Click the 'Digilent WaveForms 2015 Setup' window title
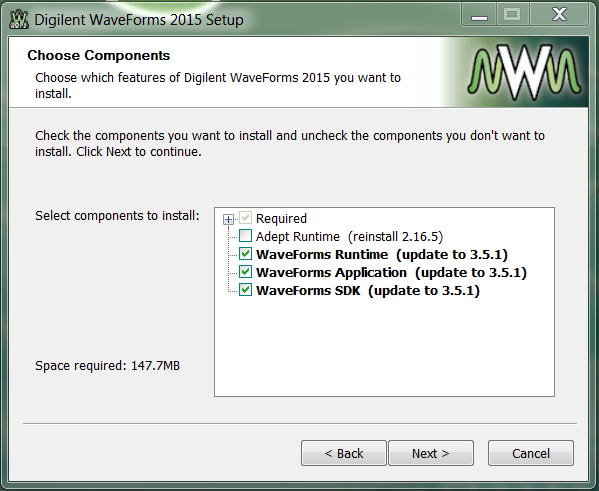The width and height of the screenshot is (599, 491). click(x=139, y=20)
